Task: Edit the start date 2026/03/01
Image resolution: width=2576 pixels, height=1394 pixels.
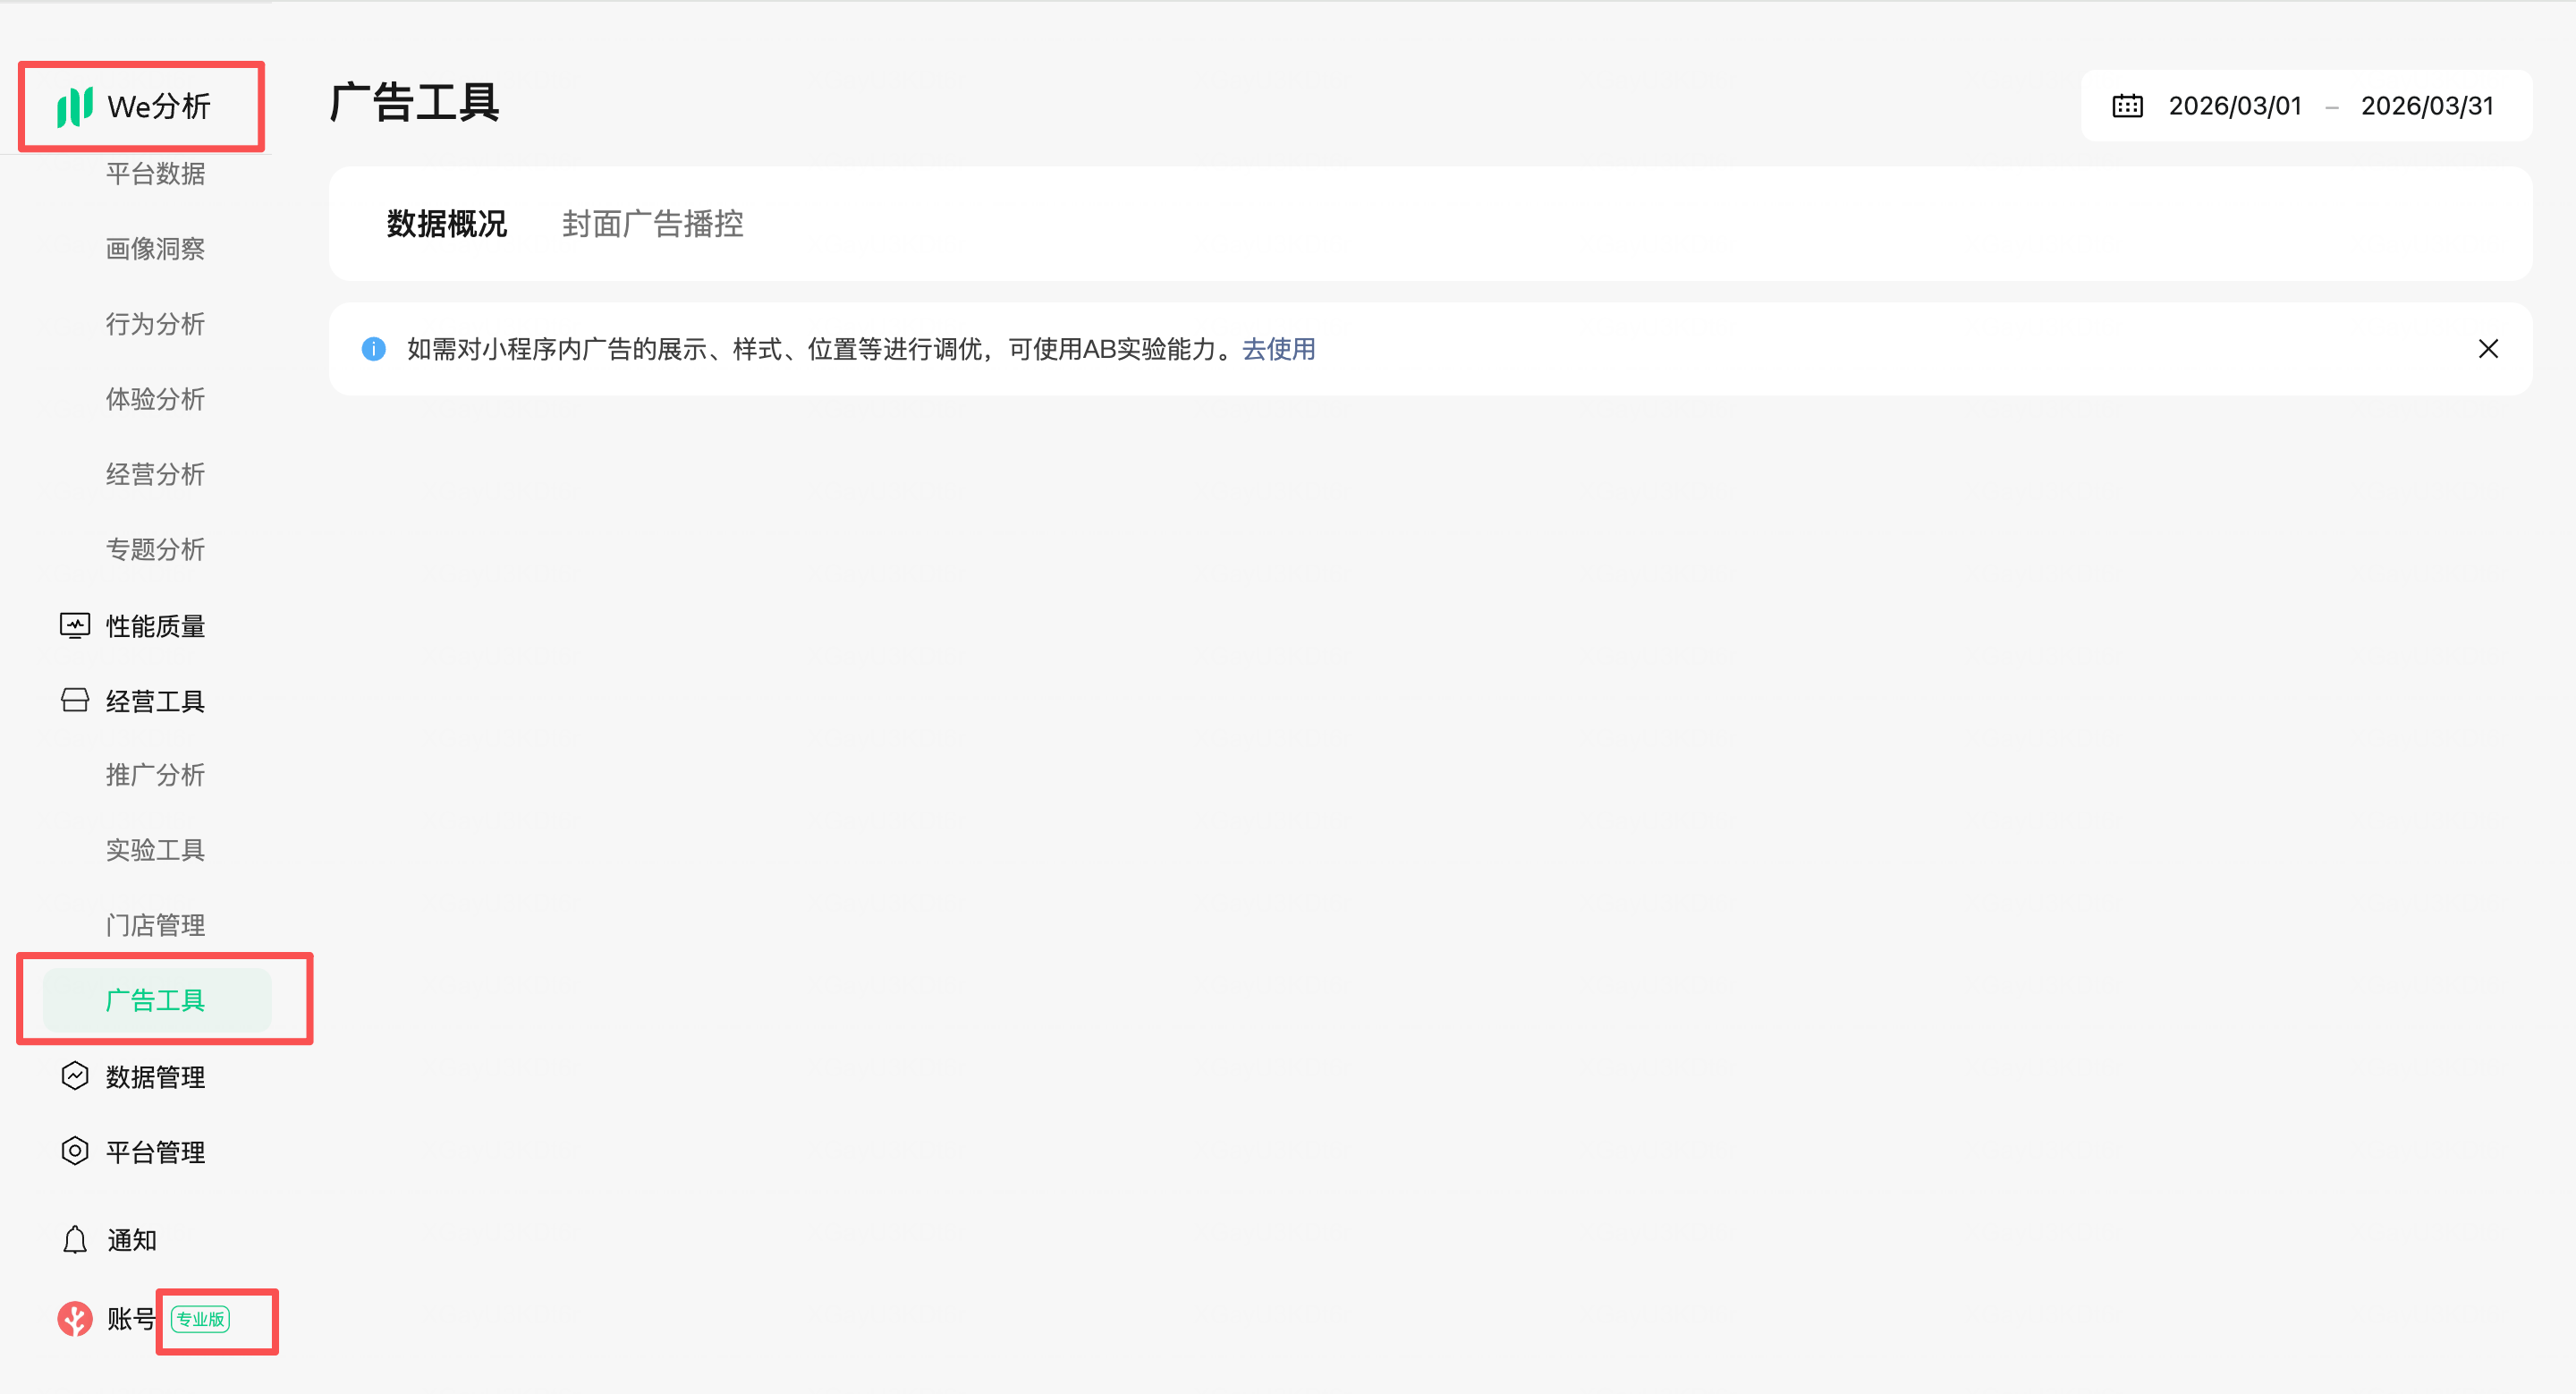Action: pyautogui.click(x=2234, y=106)
